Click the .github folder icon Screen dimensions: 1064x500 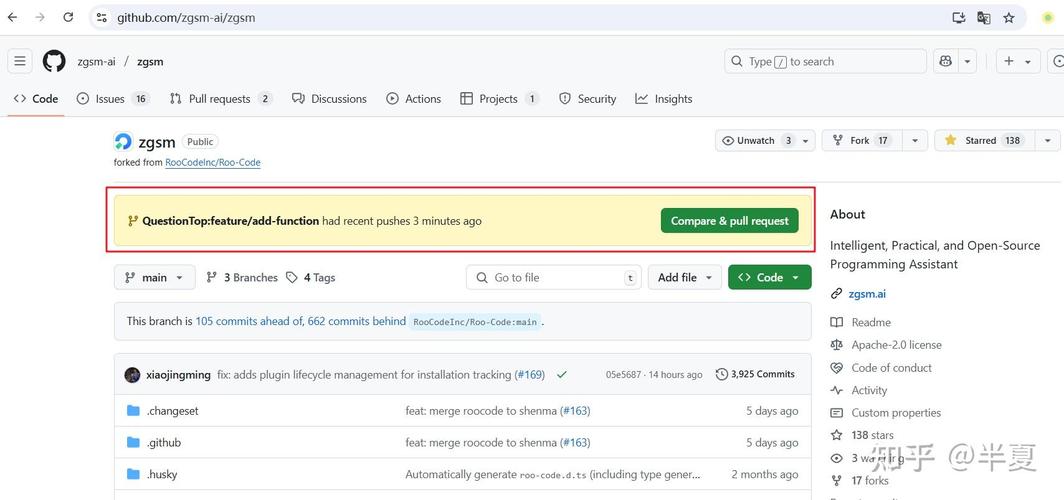pyautogui.click(x=133, y=442)
